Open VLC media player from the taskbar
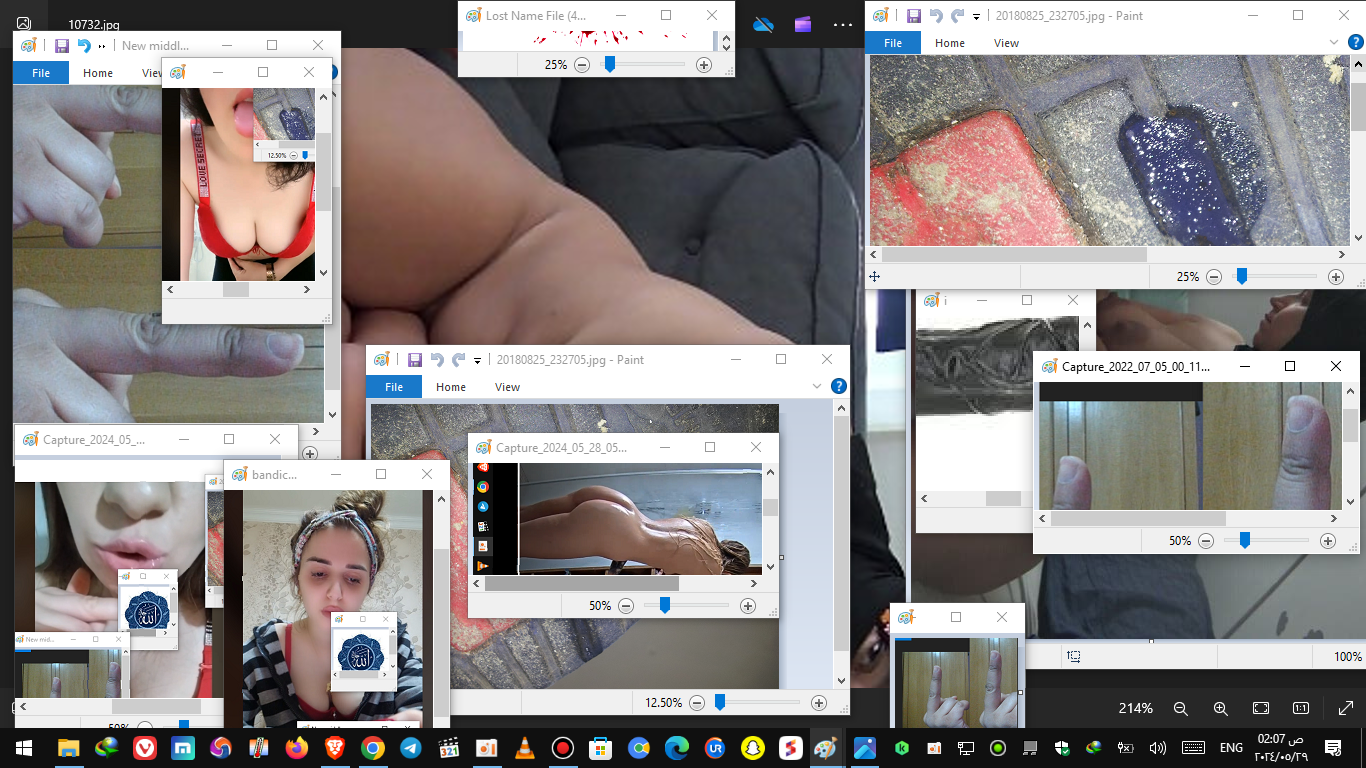 pos(525,748)
